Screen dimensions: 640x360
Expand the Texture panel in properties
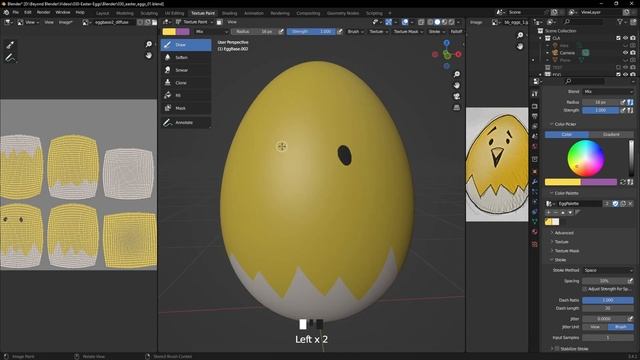561,242
